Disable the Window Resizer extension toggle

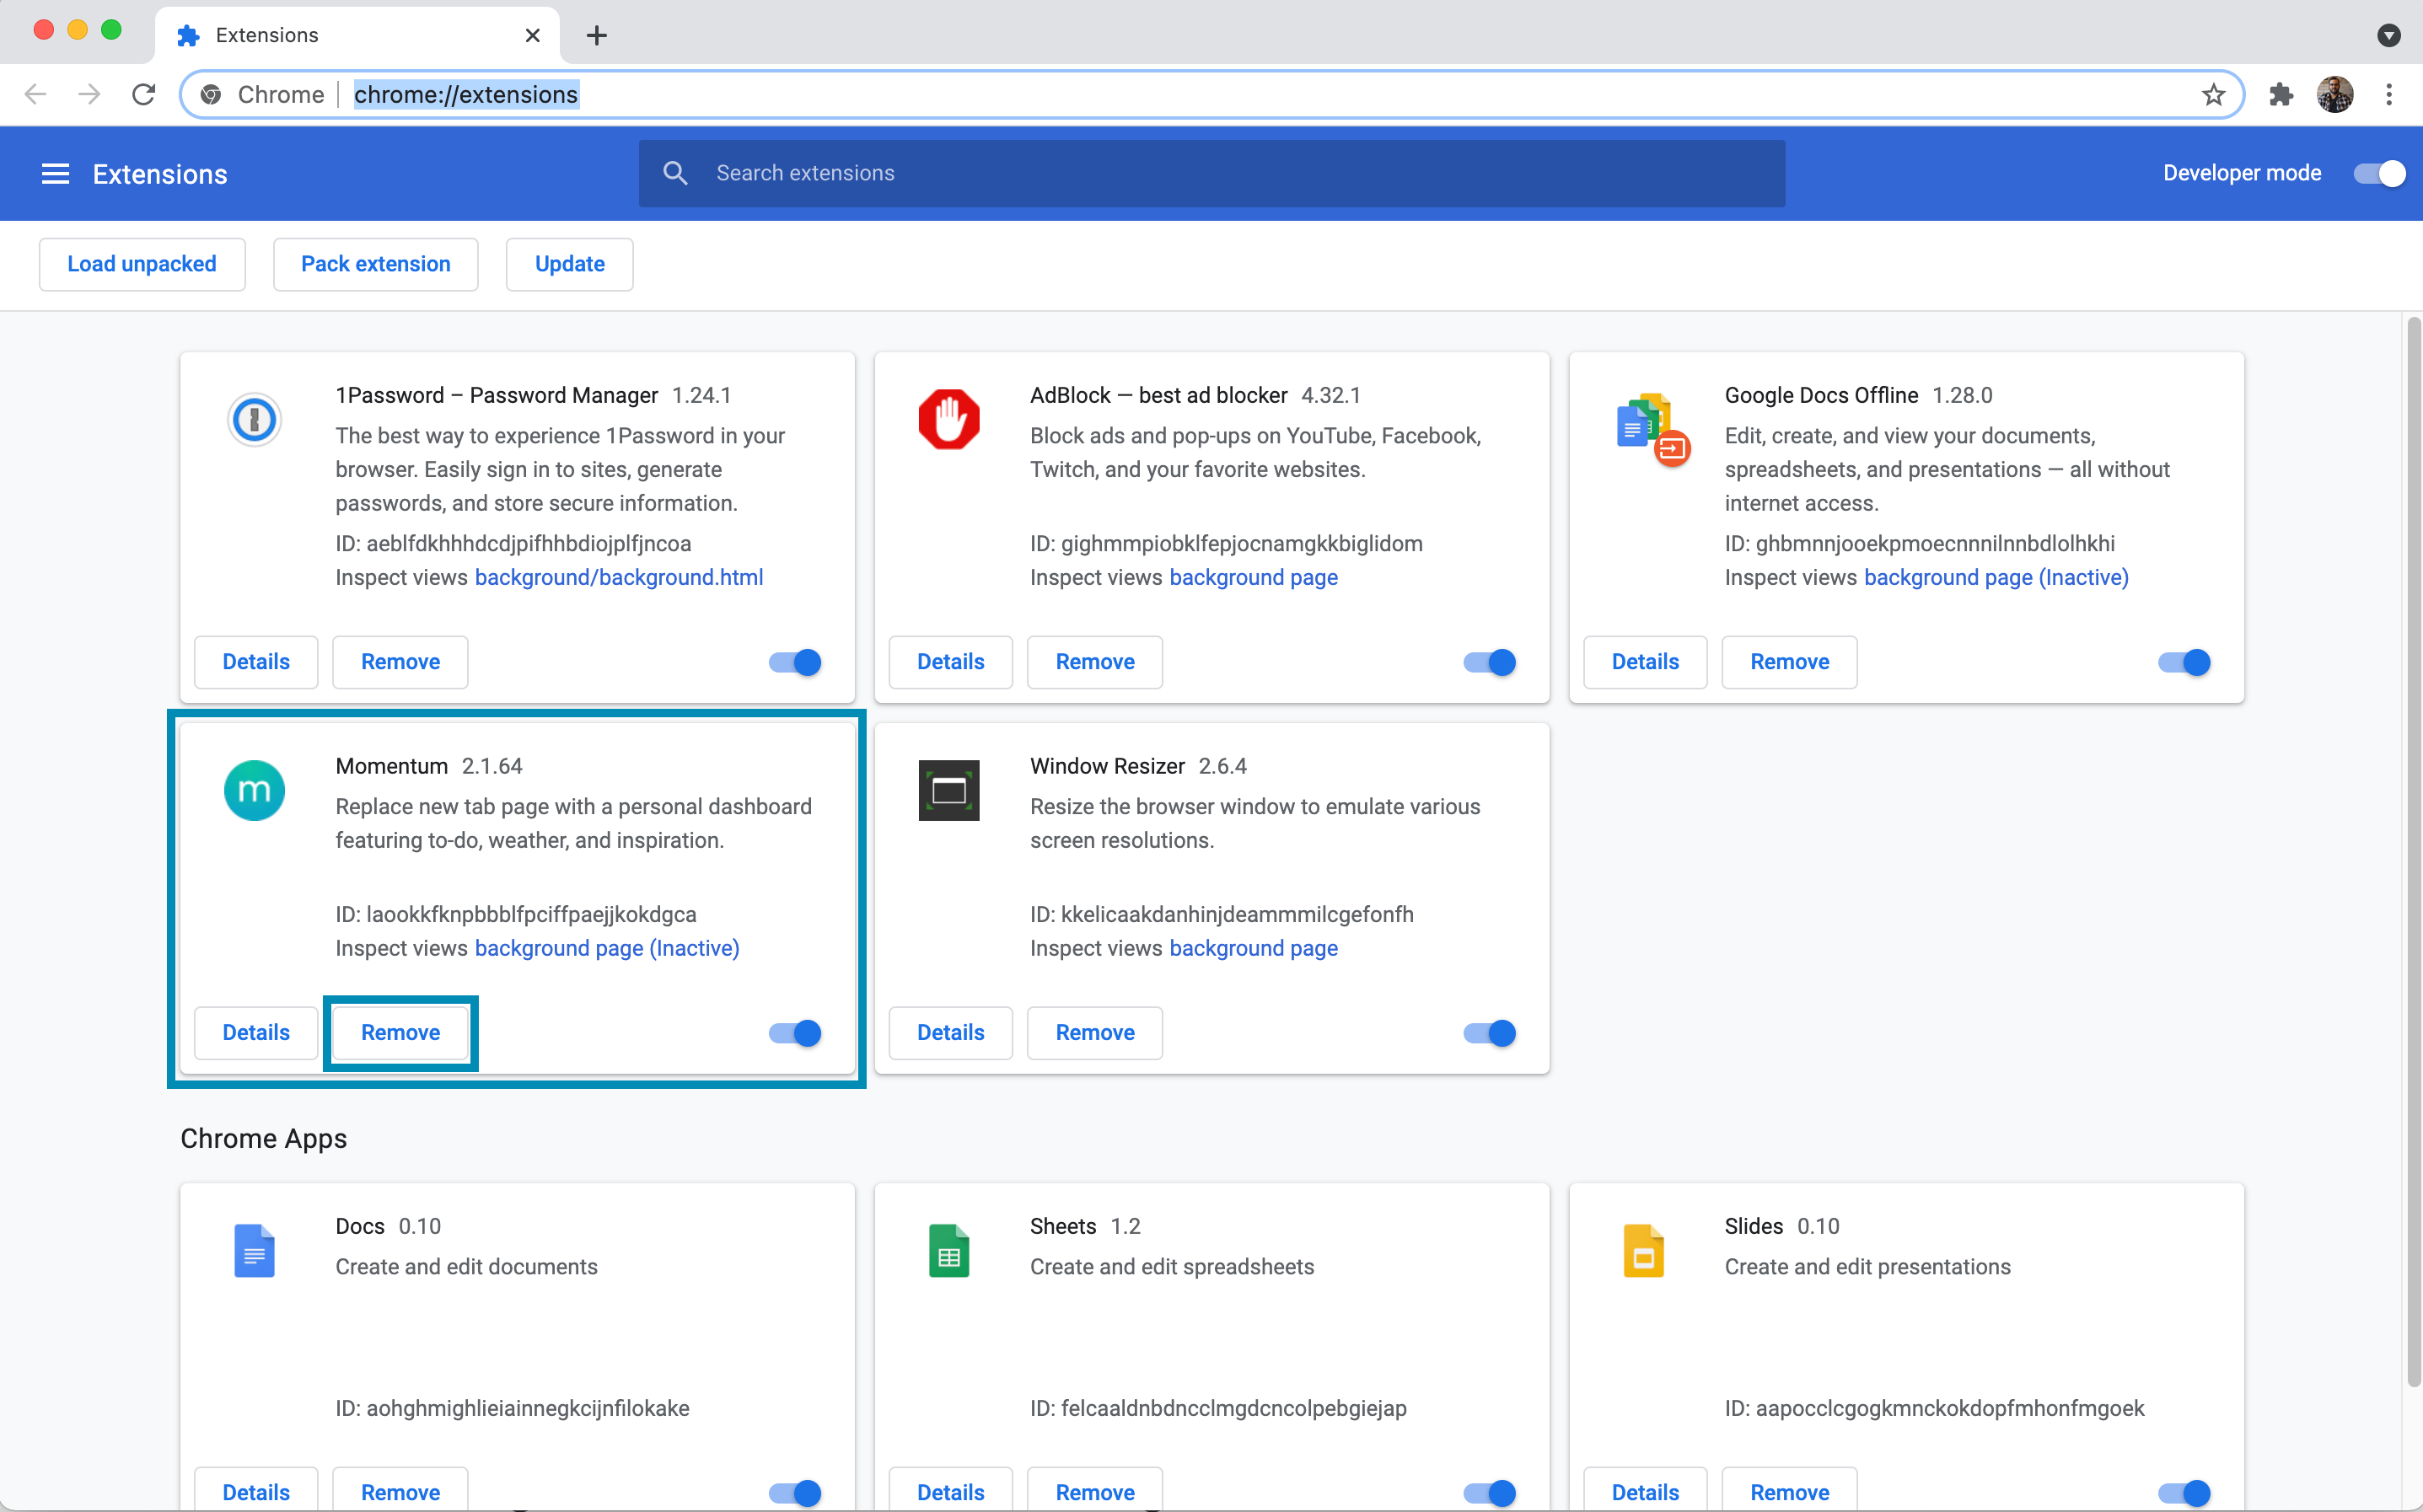point(1490,1032)
